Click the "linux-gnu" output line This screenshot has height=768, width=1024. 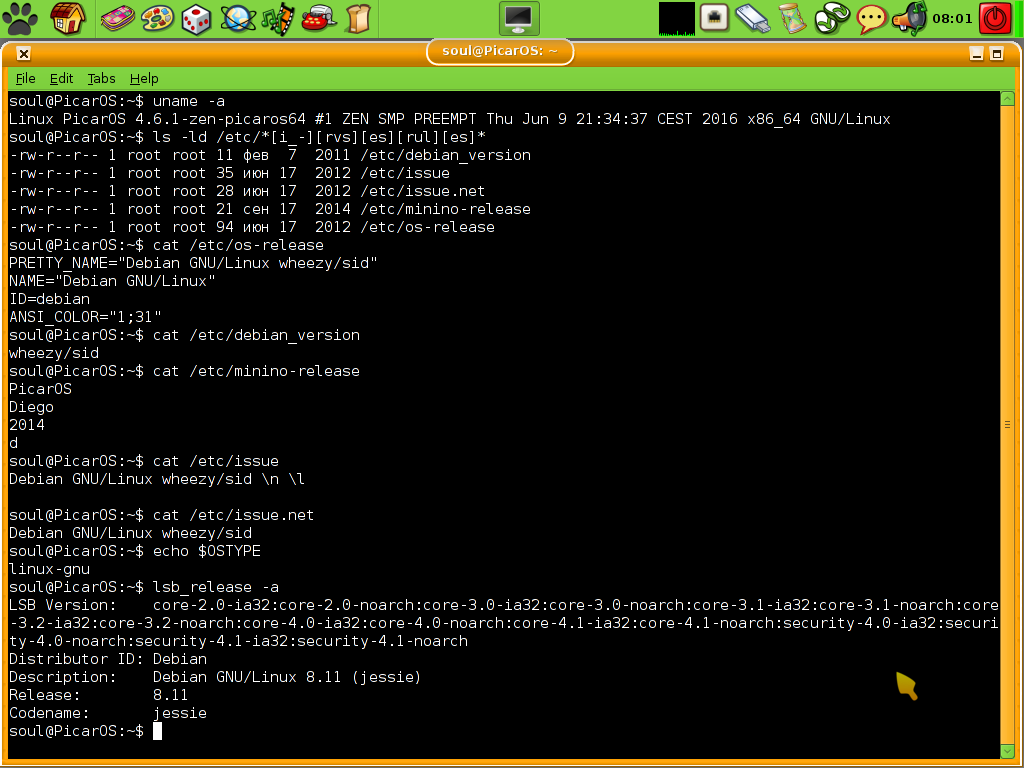50,569
